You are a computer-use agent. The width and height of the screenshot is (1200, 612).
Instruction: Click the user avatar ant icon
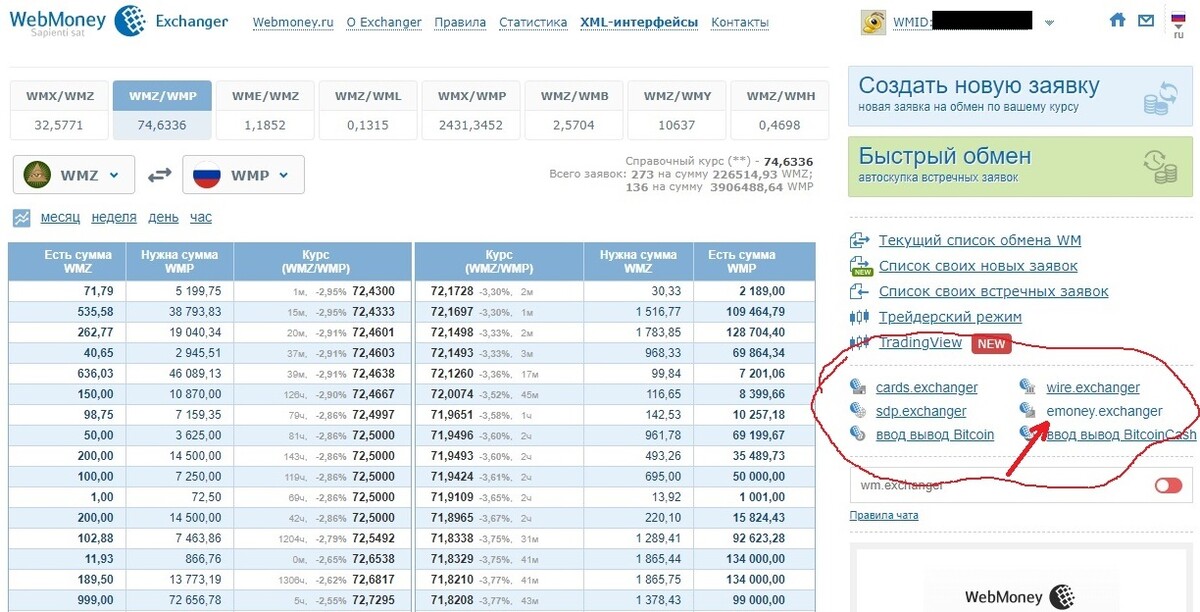(x=874, y=22)
